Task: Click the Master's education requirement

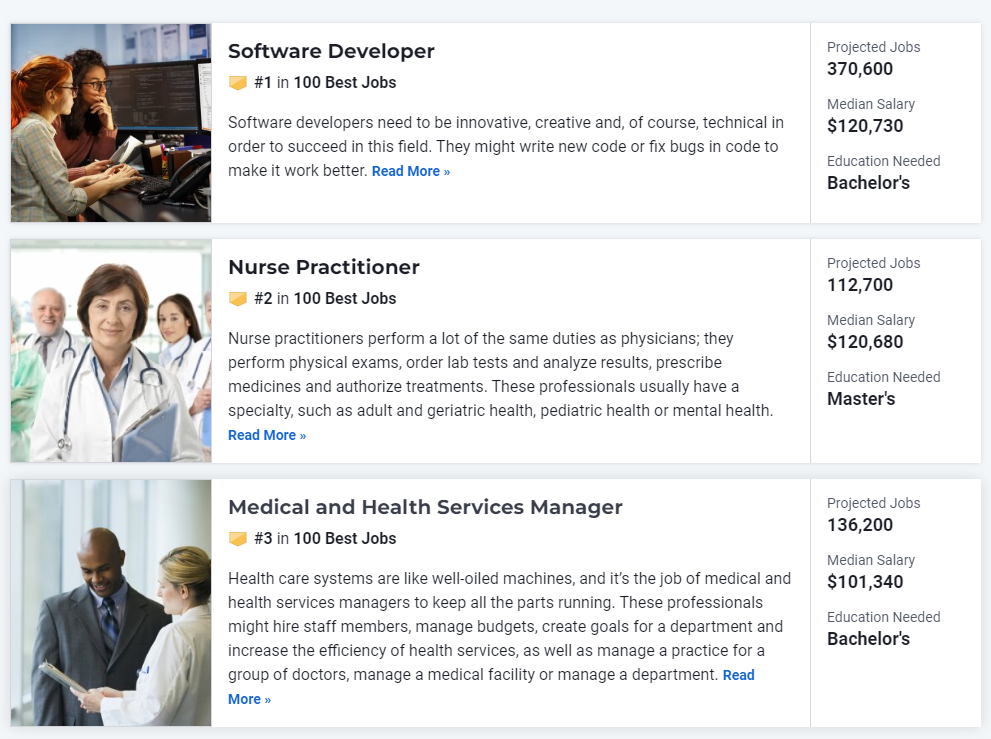Action: [861, 399]
